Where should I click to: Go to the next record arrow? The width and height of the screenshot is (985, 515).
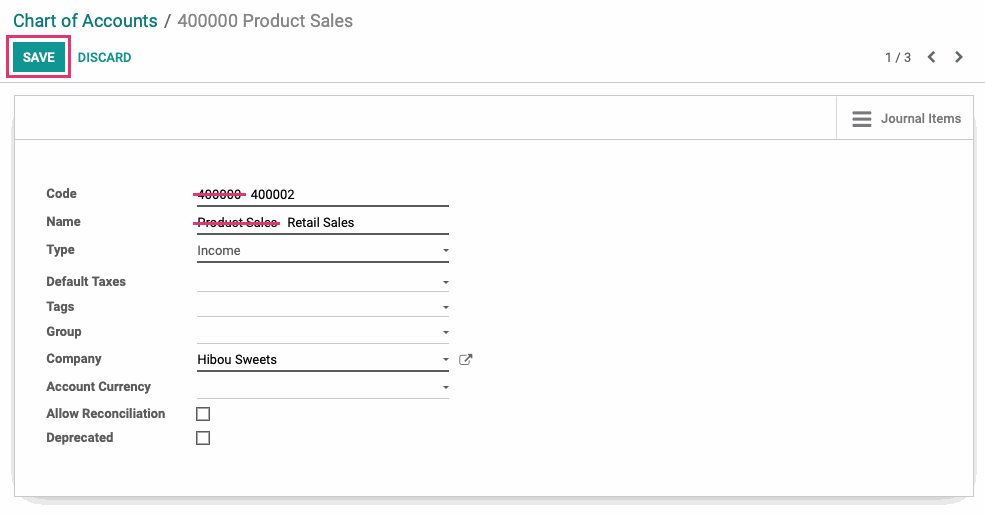959,57
